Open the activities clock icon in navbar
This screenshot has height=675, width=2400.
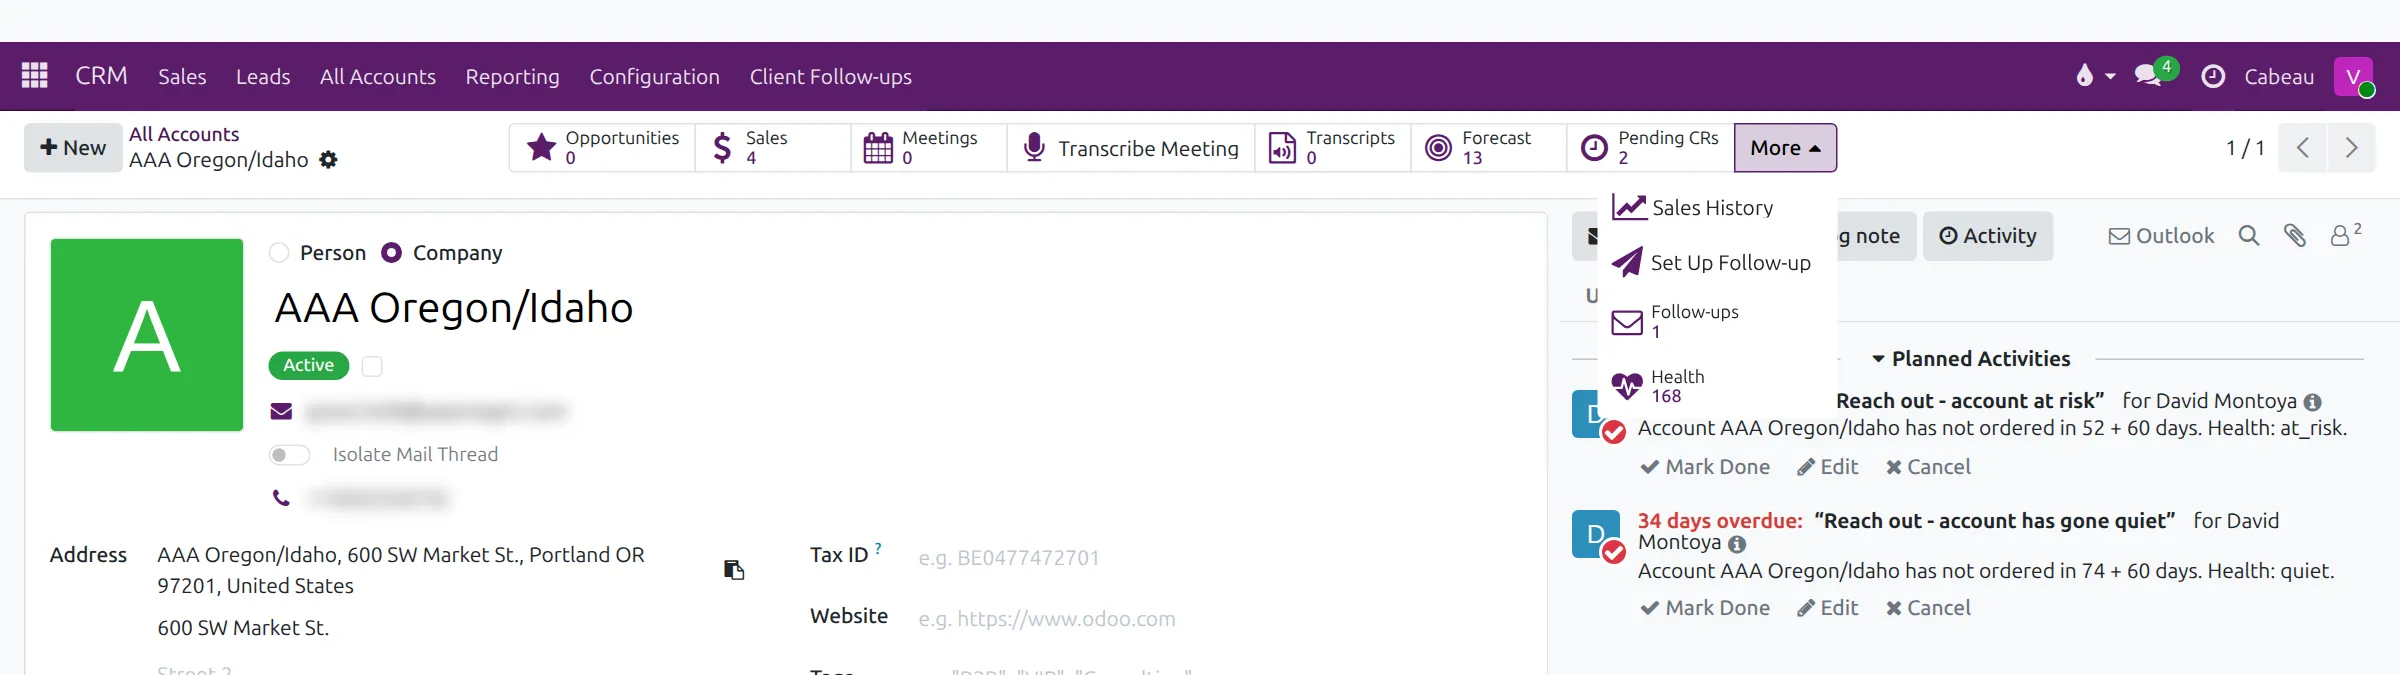tap(2213, 76)
